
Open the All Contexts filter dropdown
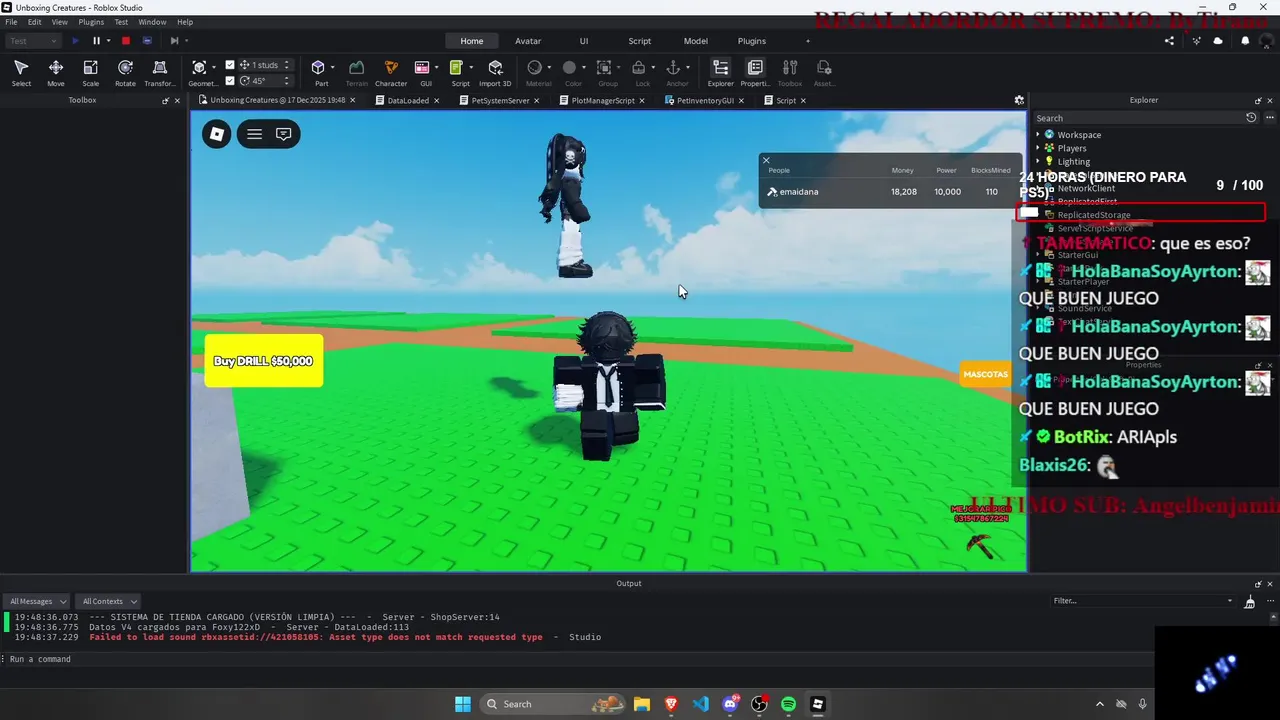(109, 601)
